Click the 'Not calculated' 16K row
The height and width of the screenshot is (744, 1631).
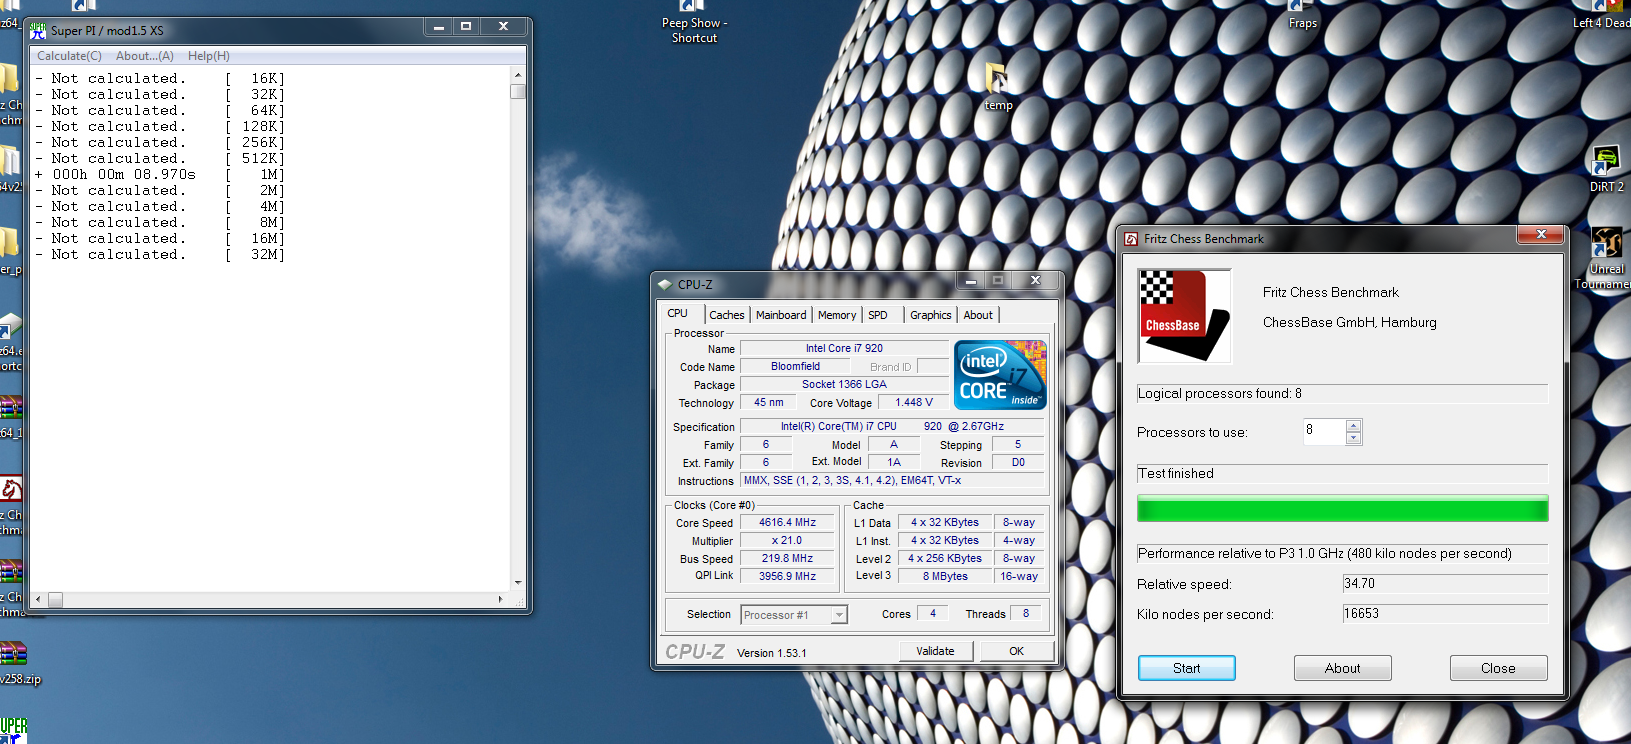tap(160, 78)
